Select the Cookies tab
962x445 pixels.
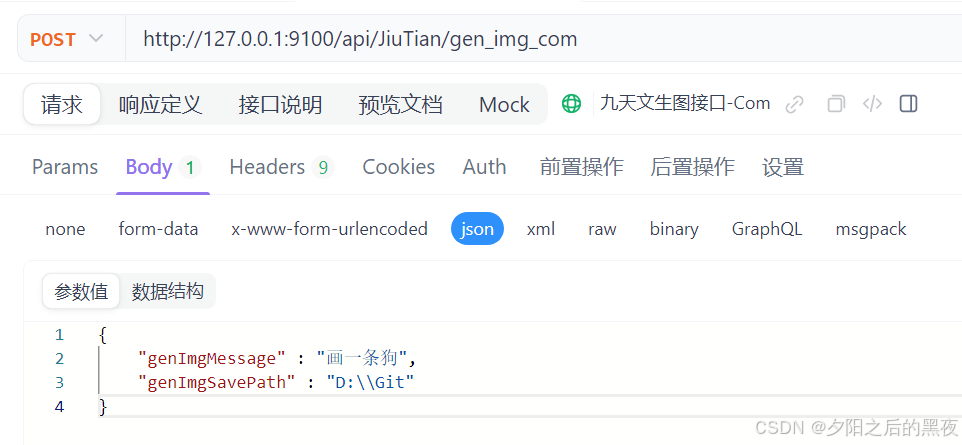[399, 167]
